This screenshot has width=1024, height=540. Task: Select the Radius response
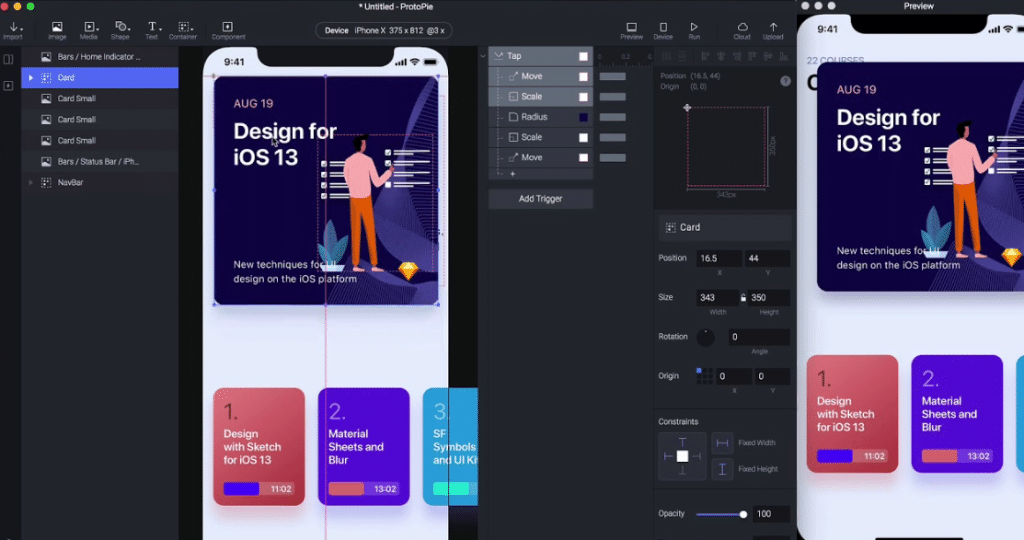(x=541, y=117)
